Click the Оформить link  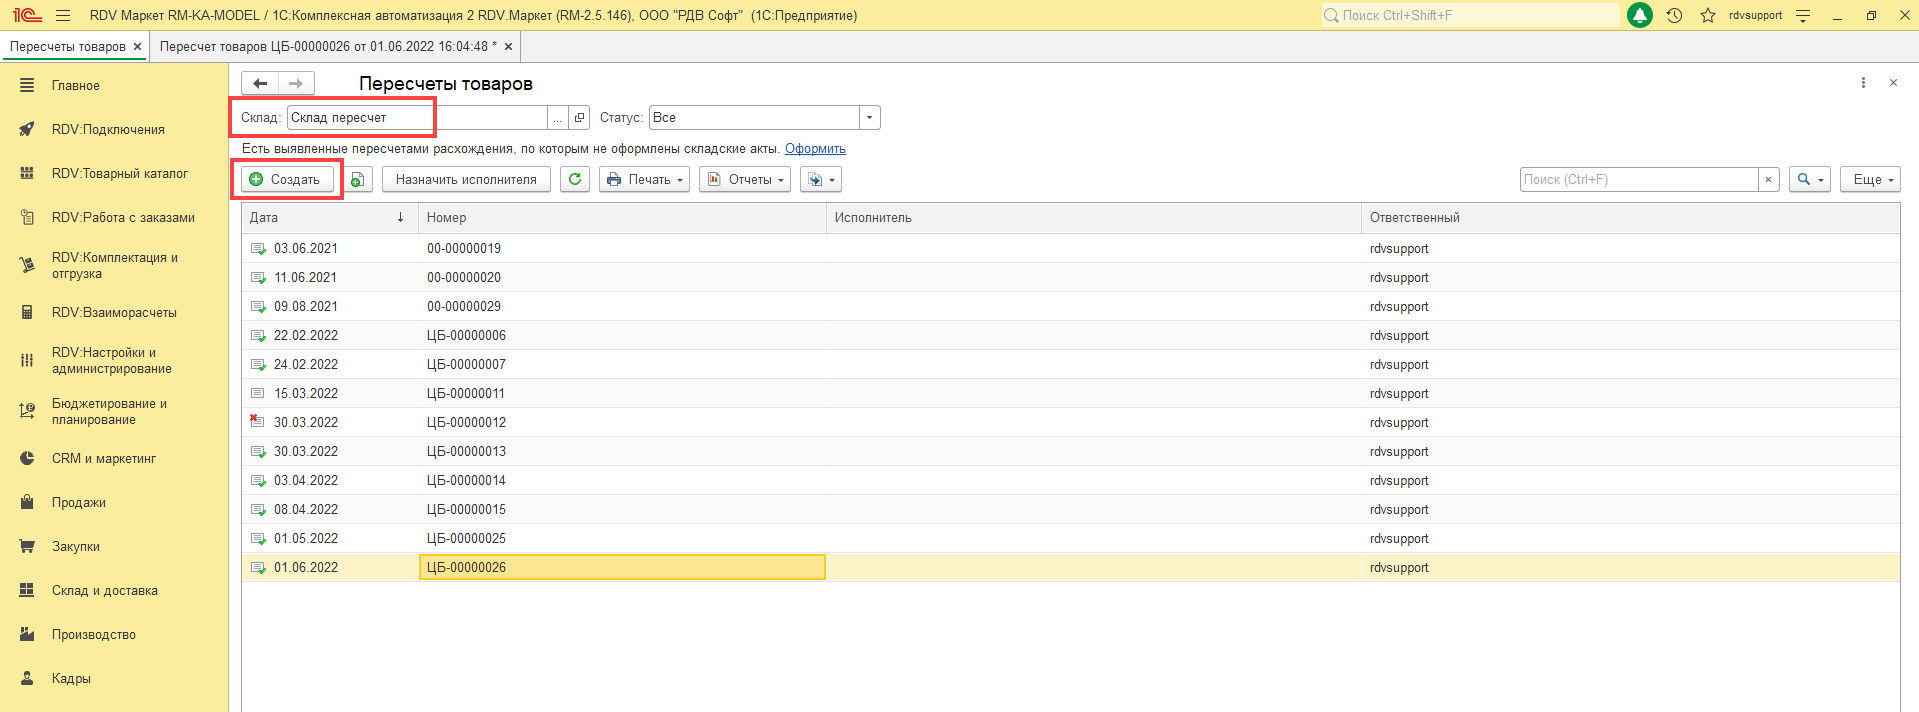pyautogui.click(x=815, y=148)
